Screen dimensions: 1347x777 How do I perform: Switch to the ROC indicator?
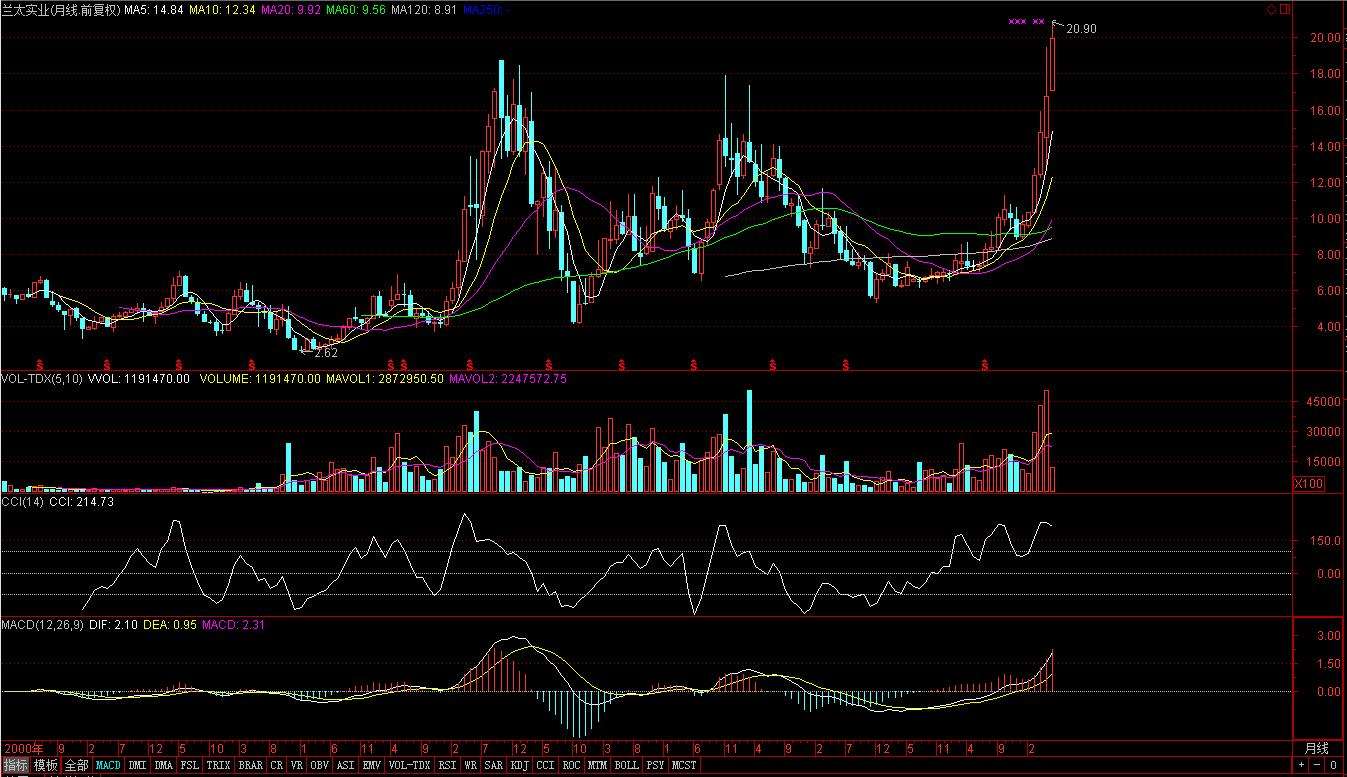(572, 765)
